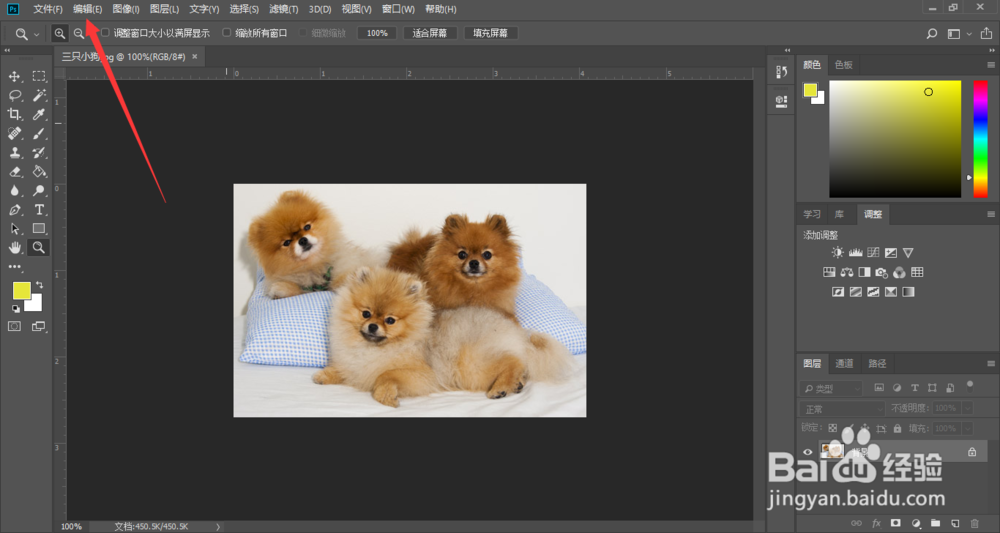
Task: Select the Magic Wand tool
Action: tap(39, 96)
